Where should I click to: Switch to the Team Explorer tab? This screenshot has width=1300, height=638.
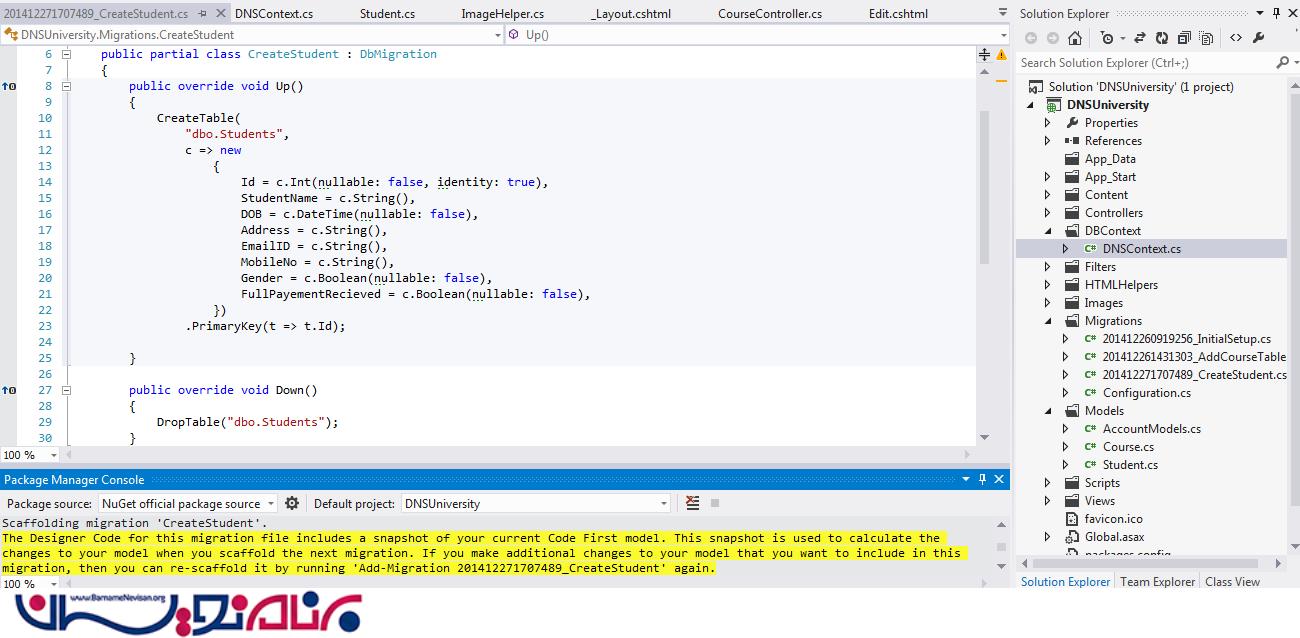pyautogui.click(x=1157, y=581)
